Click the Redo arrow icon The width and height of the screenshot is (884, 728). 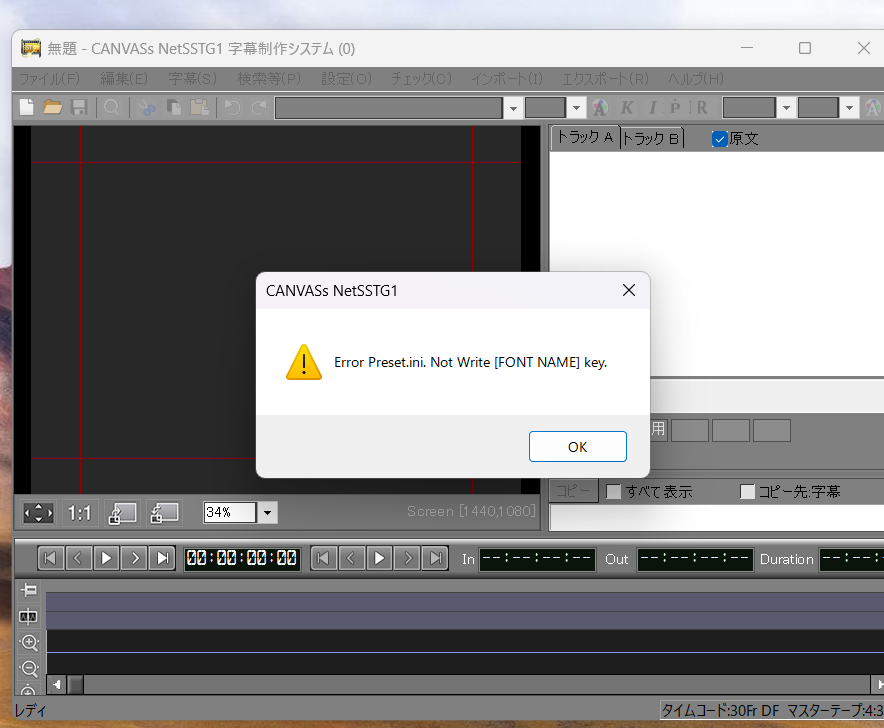click(x=259, y=107)
